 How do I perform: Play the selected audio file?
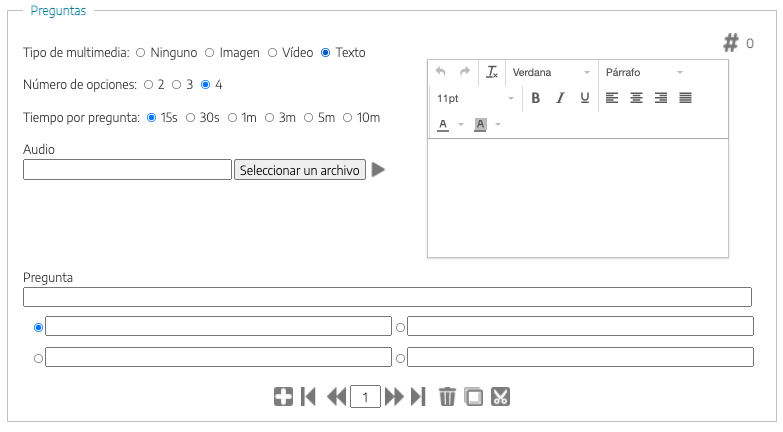pyautogui.click(x=378, y=170)
